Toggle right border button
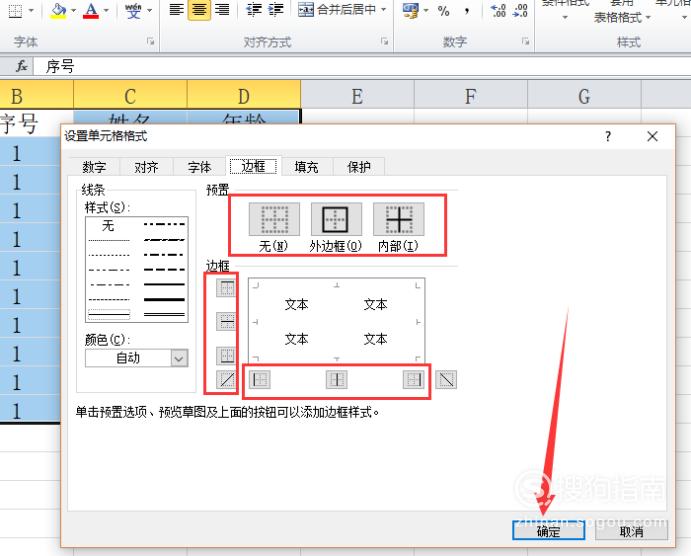Screen dimensions: 691x556 pos(413,379)
